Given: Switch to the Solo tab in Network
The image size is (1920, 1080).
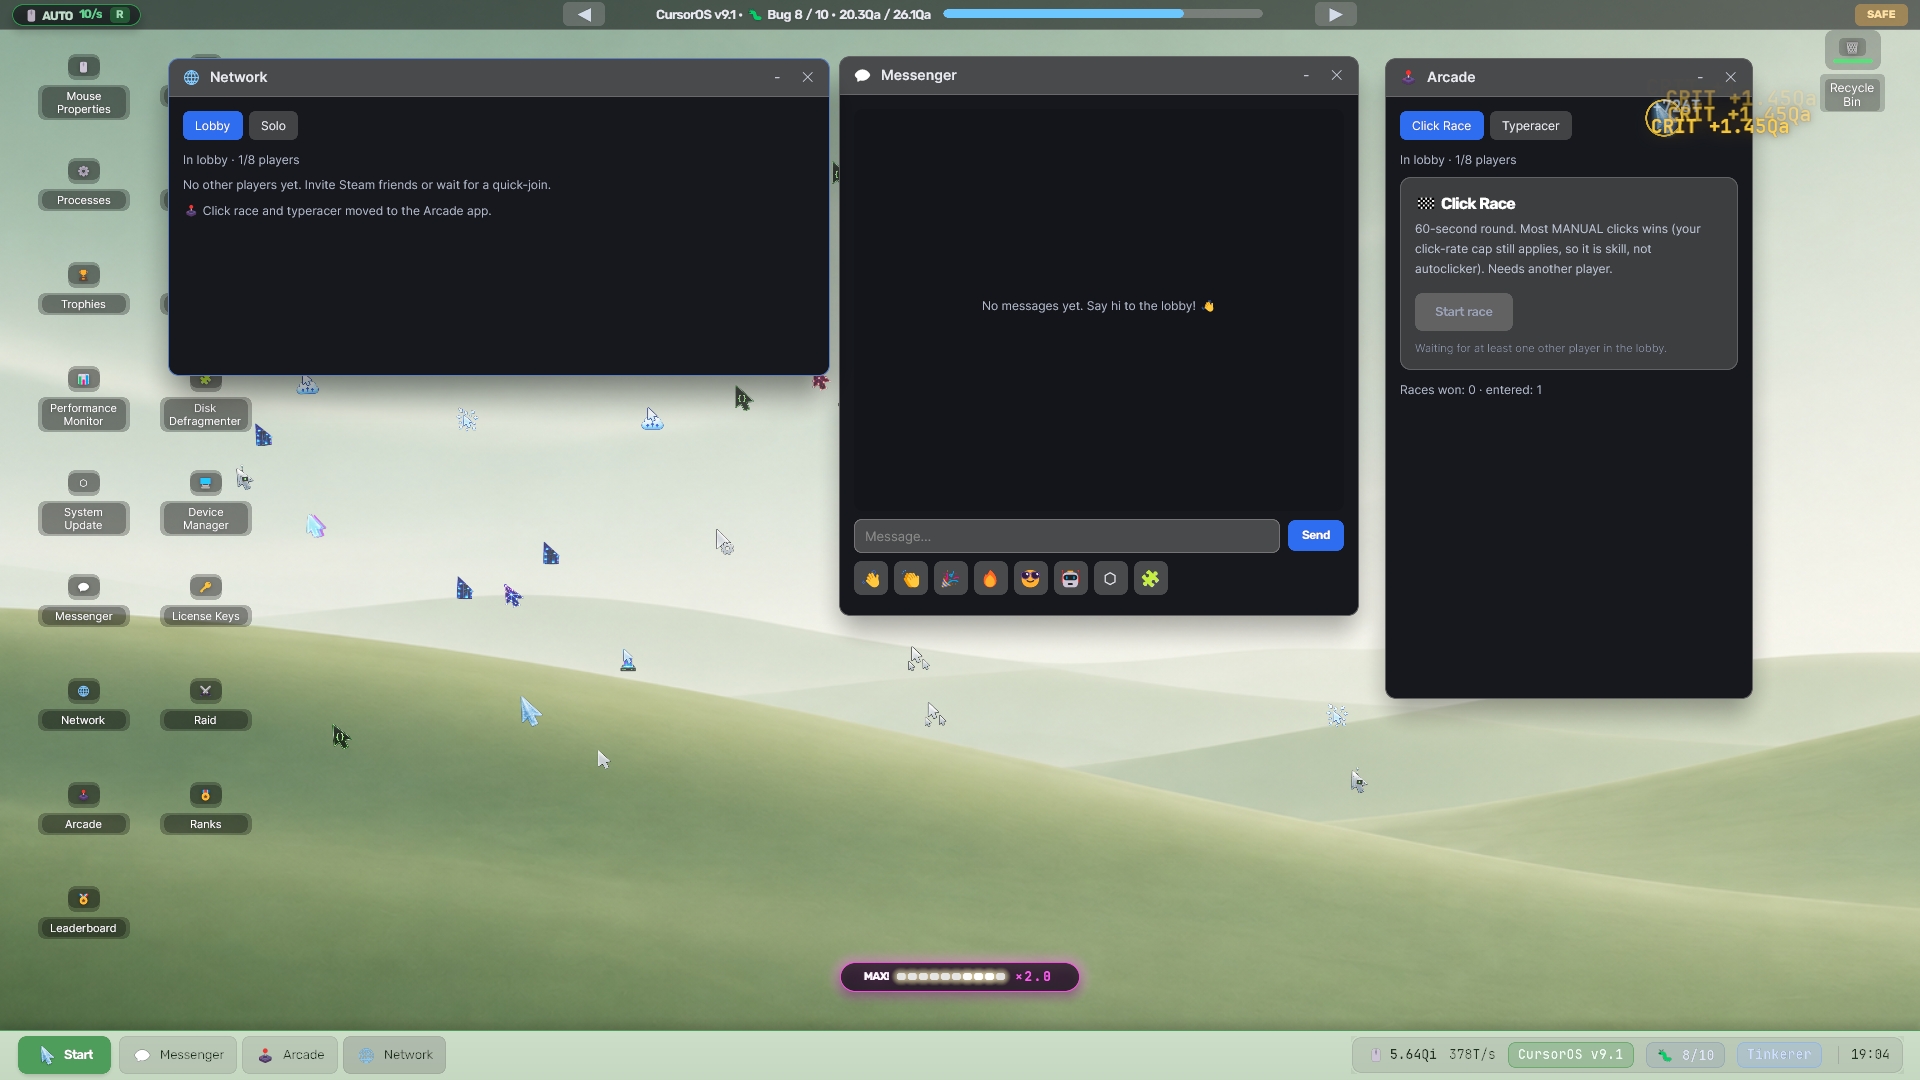Looking at the screenshot, I should tap(273, 126).
